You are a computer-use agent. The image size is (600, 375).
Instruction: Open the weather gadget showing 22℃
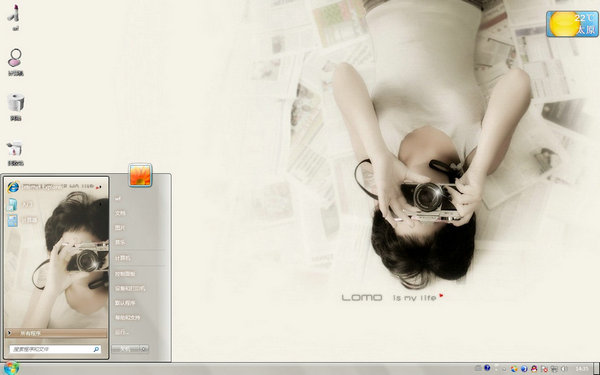(572, 24)
